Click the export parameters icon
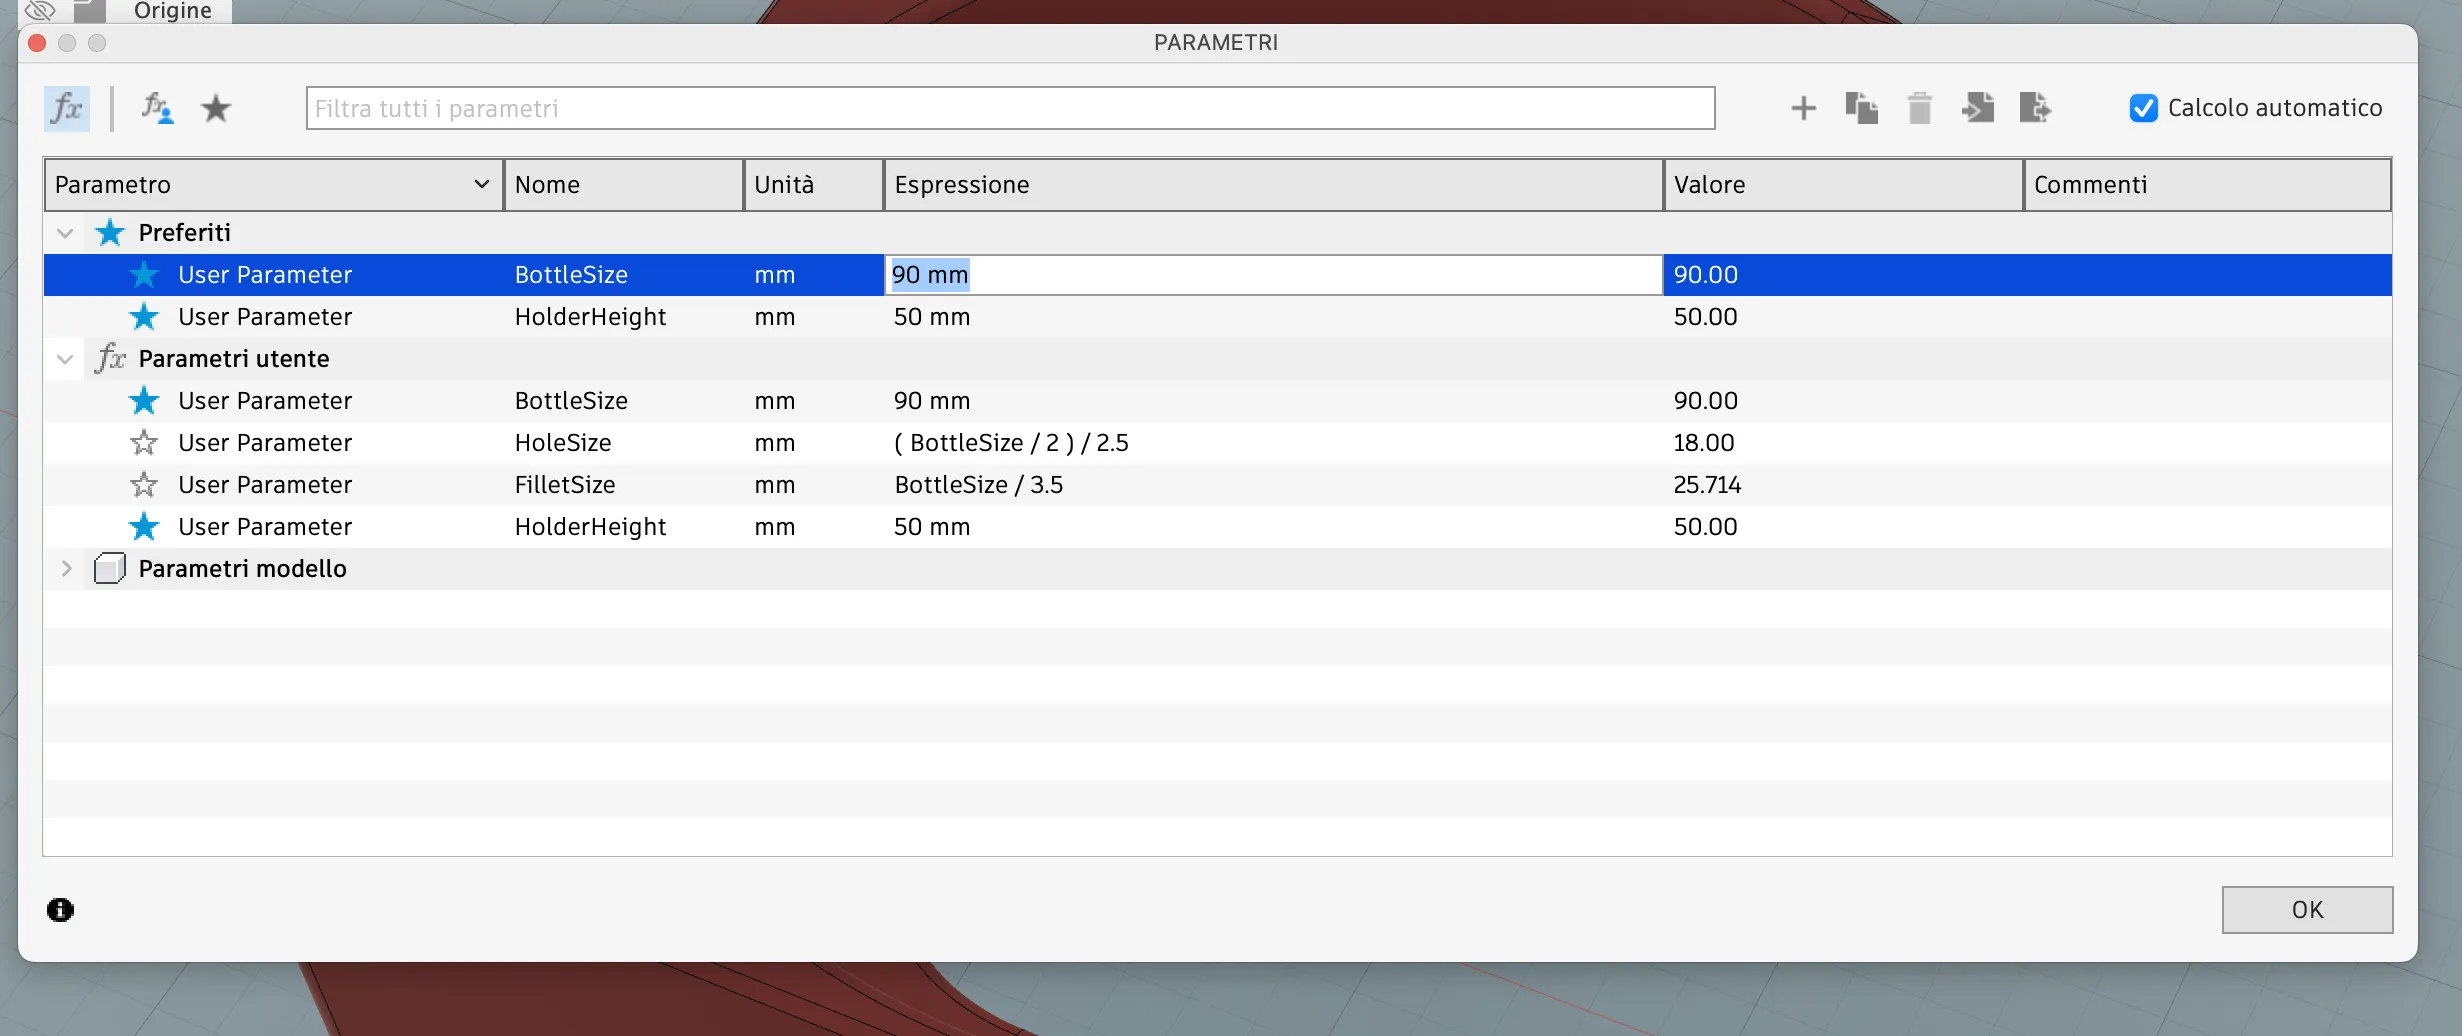 [x=2035, y=108]
